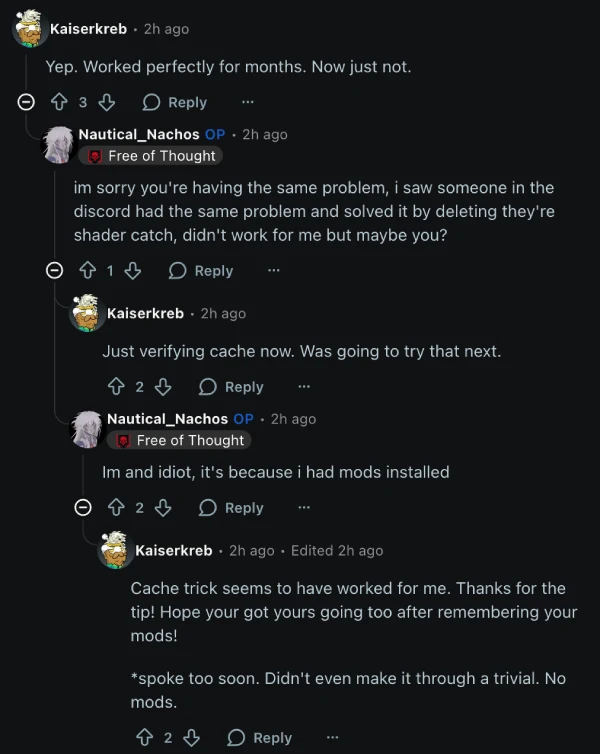Upvote the shader cache suggestion comment

click(x=87, y=271)
